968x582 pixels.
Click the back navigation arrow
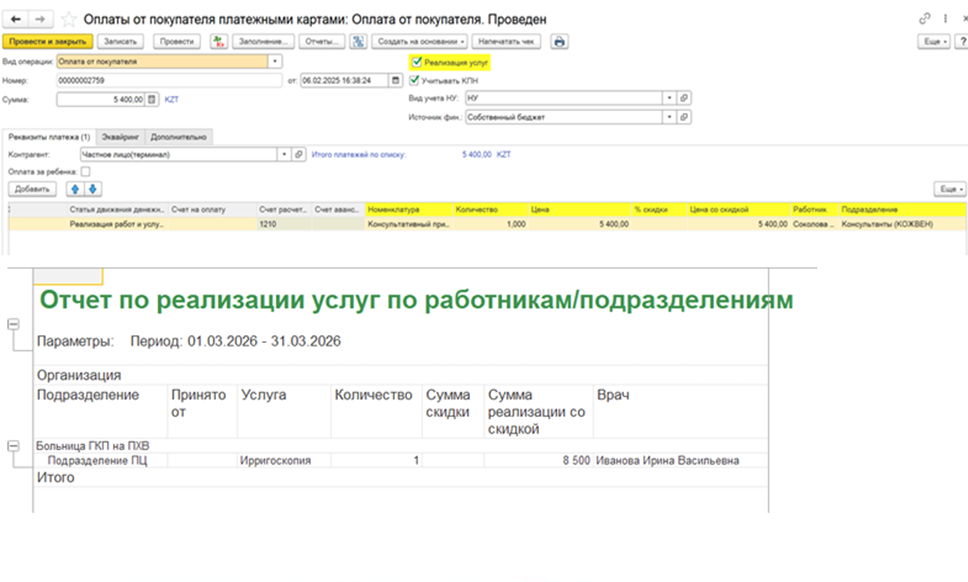click(16, 19)
